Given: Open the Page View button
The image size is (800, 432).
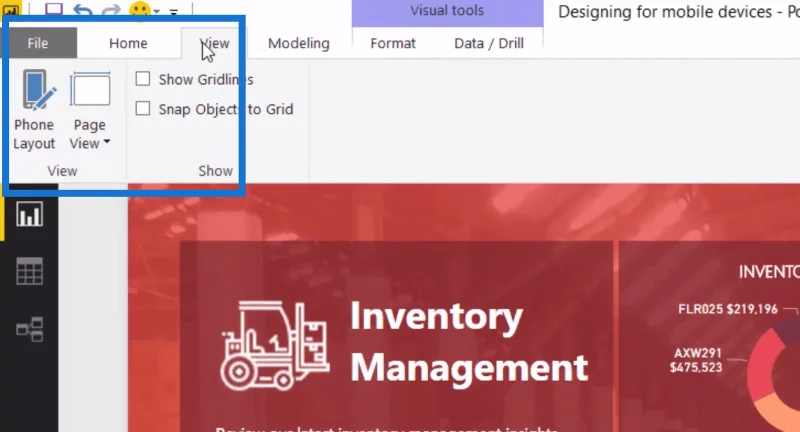Looking at the screenshot, I should [x=90, y=111].
